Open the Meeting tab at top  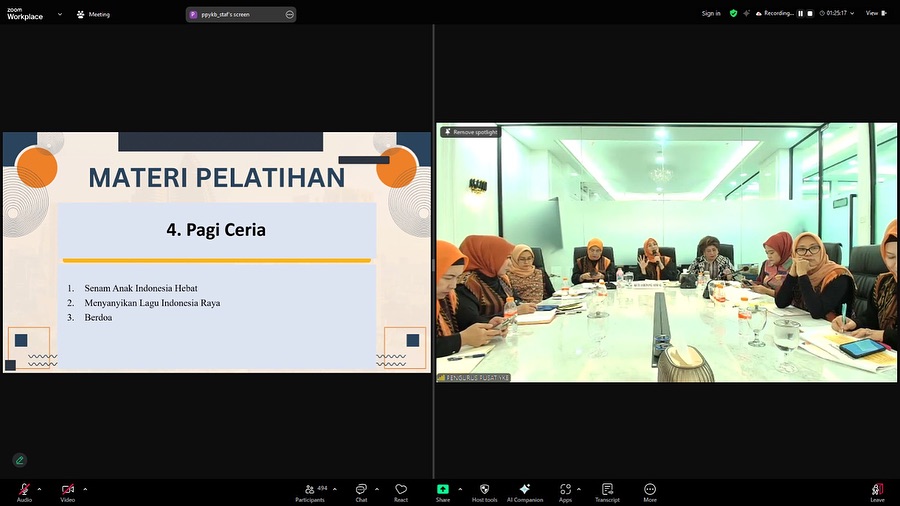(x=94, y=15)
